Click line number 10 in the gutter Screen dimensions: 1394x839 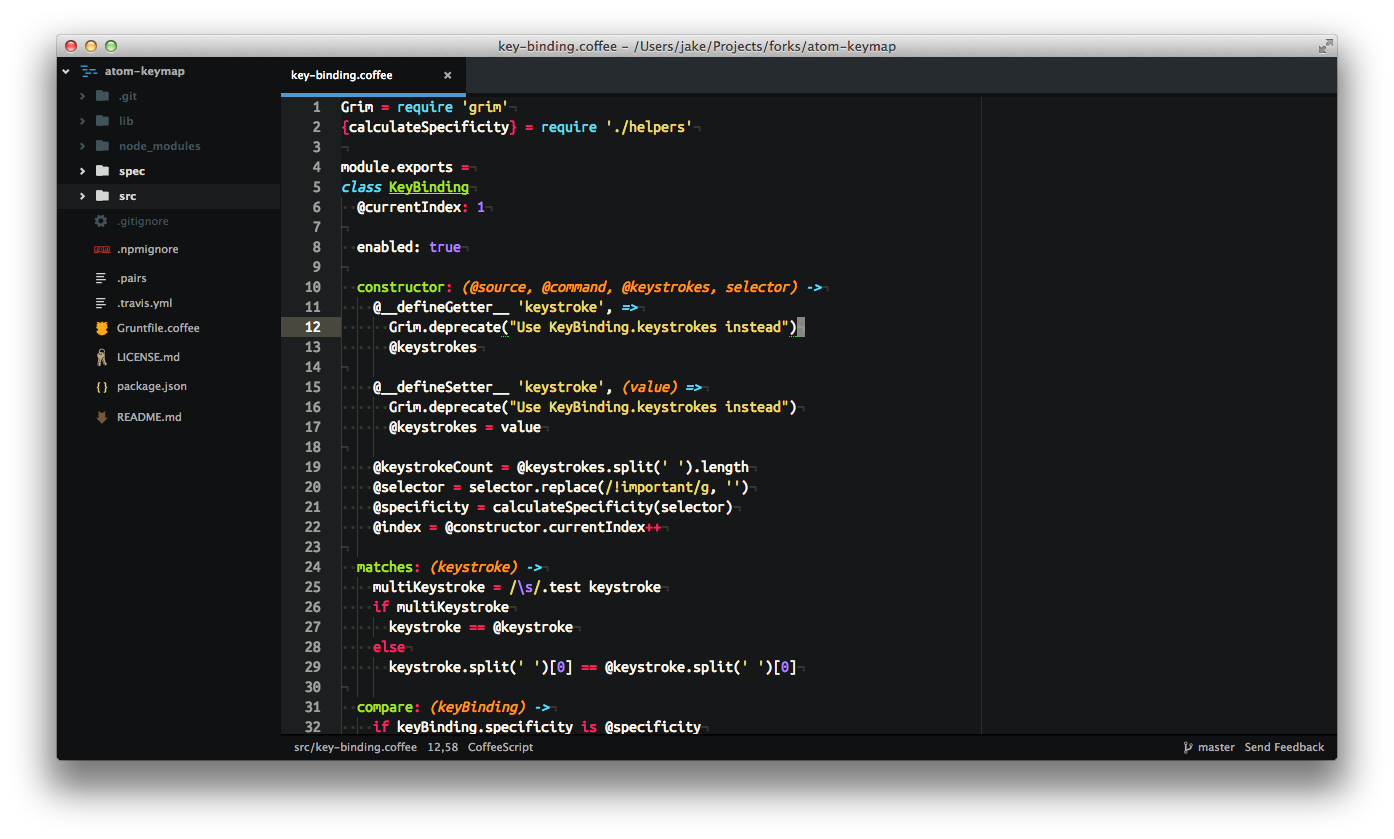point(312,287)
